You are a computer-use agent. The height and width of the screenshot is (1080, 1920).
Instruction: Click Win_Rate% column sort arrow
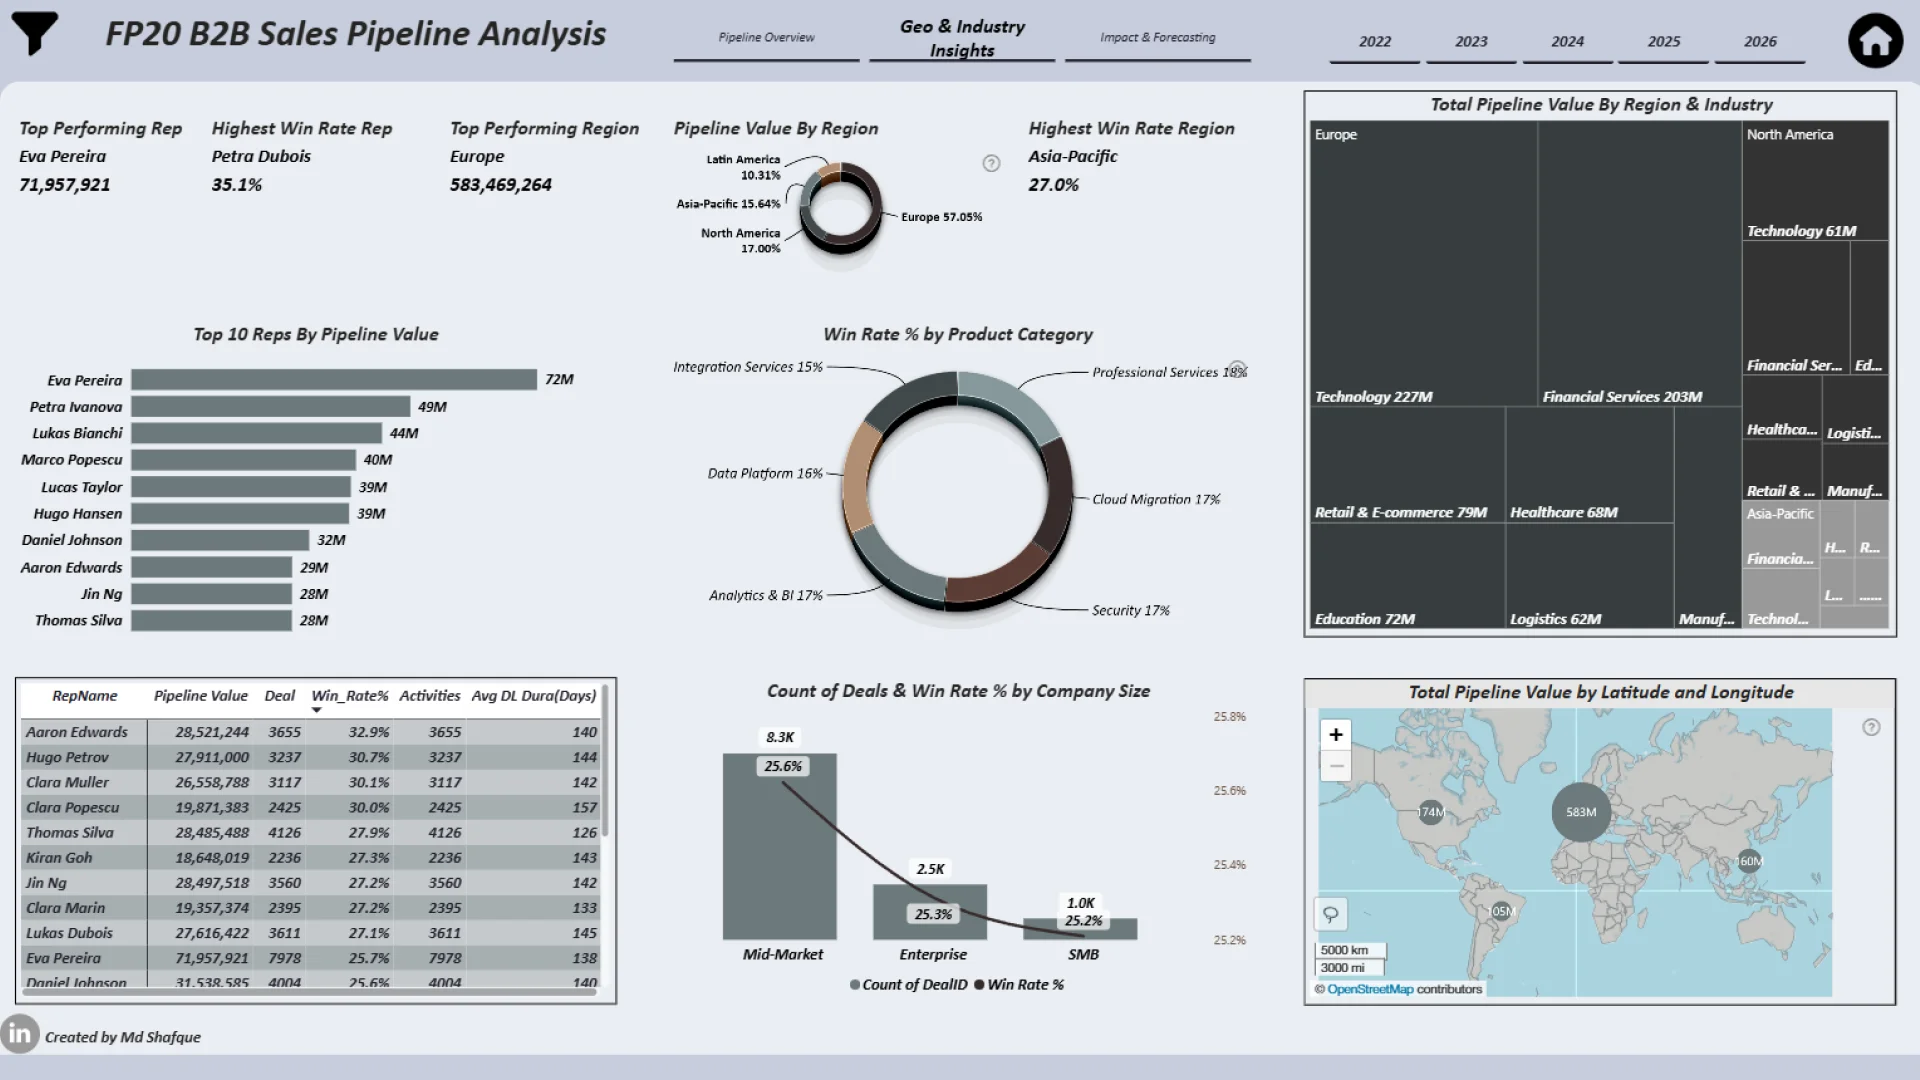tap(317, 710)
